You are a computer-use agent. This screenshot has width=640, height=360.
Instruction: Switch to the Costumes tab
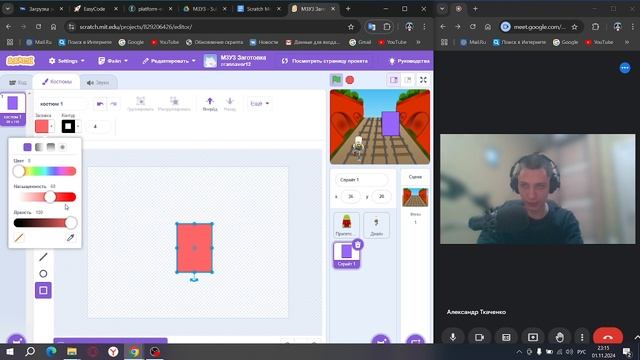(56, 82)
